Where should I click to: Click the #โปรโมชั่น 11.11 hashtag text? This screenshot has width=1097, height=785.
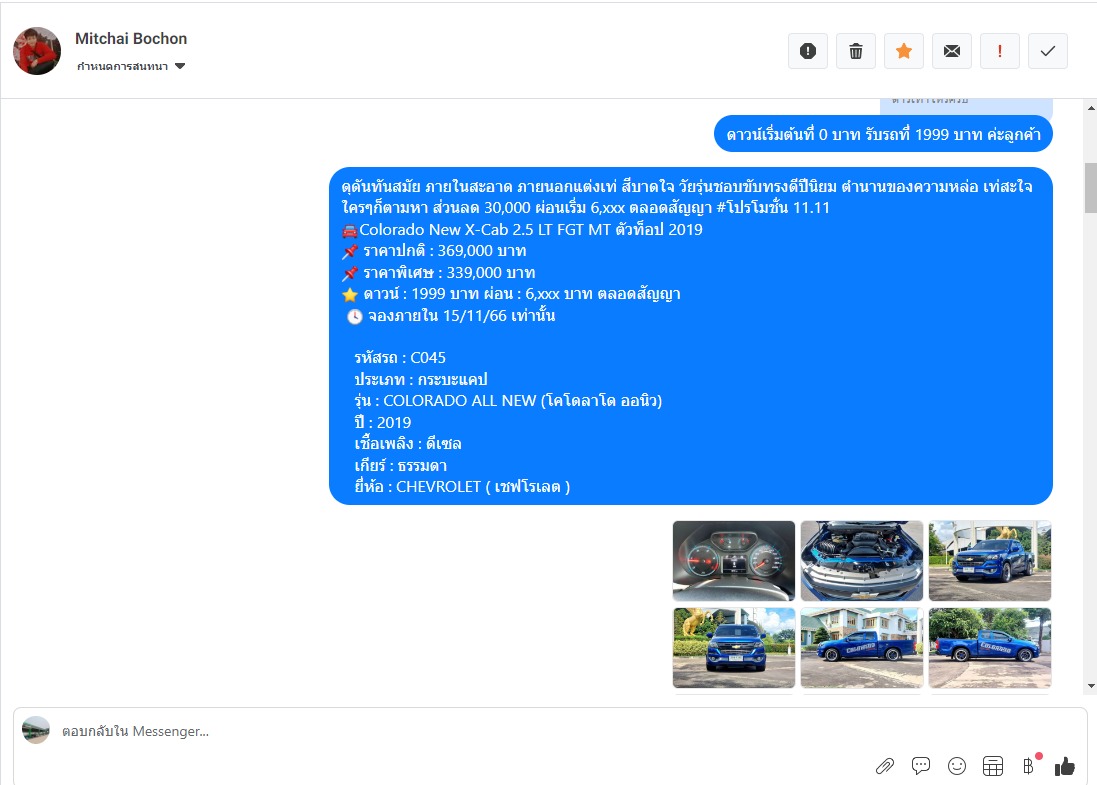[773, 208]
